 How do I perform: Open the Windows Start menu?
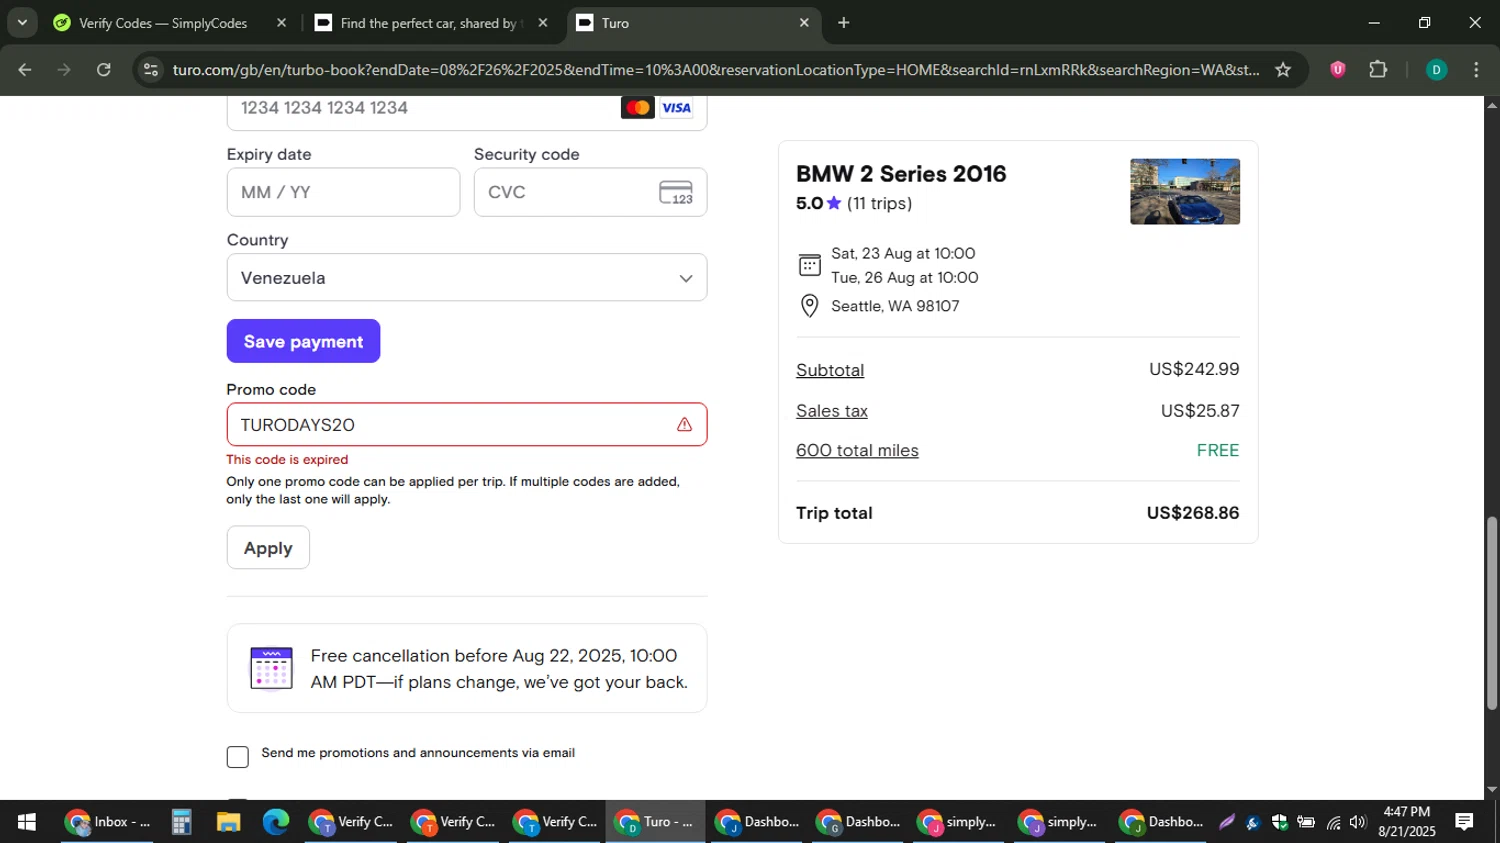click(27, 822)
